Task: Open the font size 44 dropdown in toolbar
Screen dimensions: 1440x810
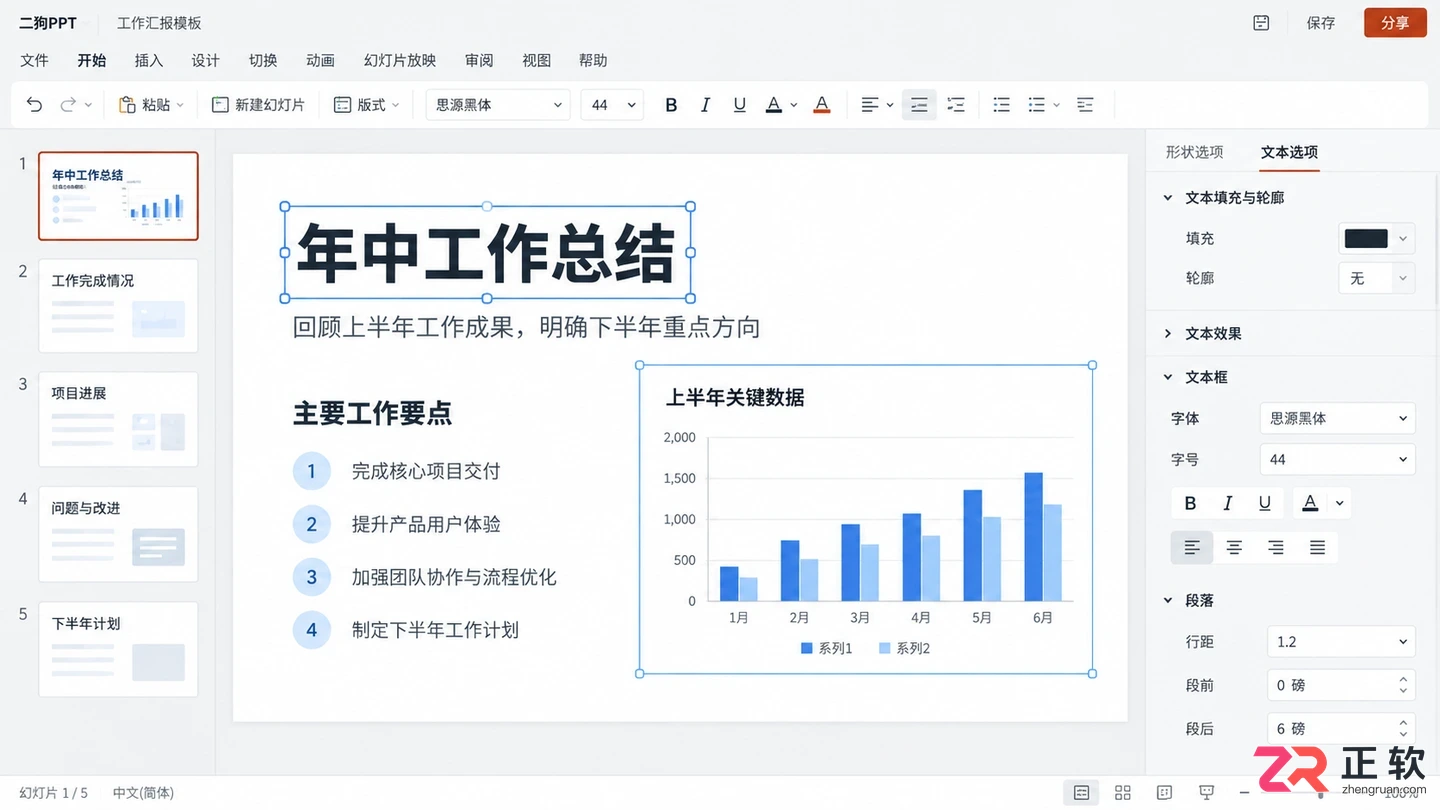Action: tap(612, 104)
